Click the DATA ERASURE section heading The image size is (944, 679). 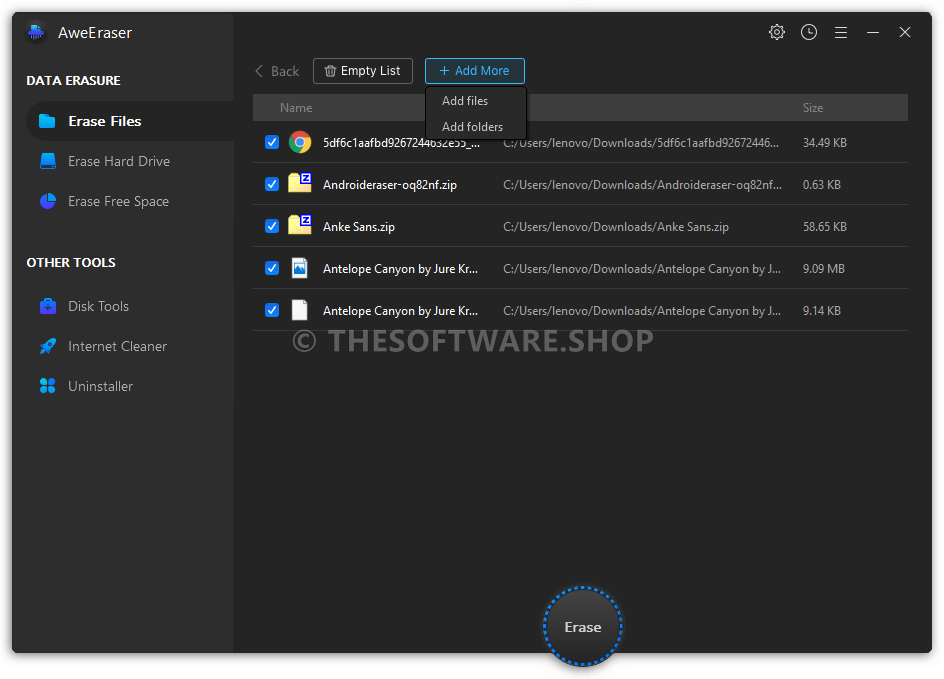coord(73,81)
